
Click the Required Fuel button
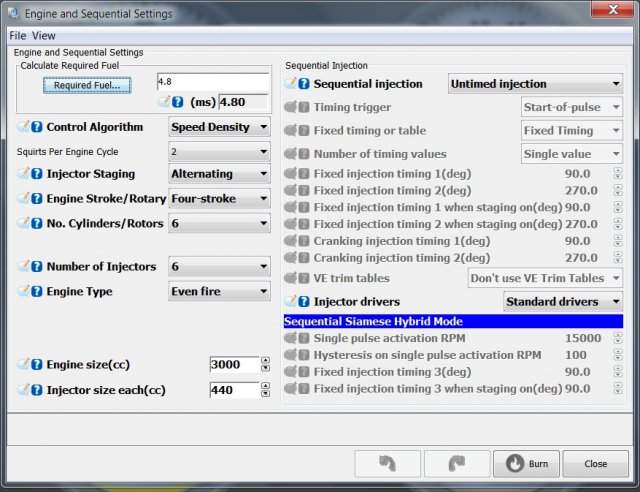tap(86, 86)
